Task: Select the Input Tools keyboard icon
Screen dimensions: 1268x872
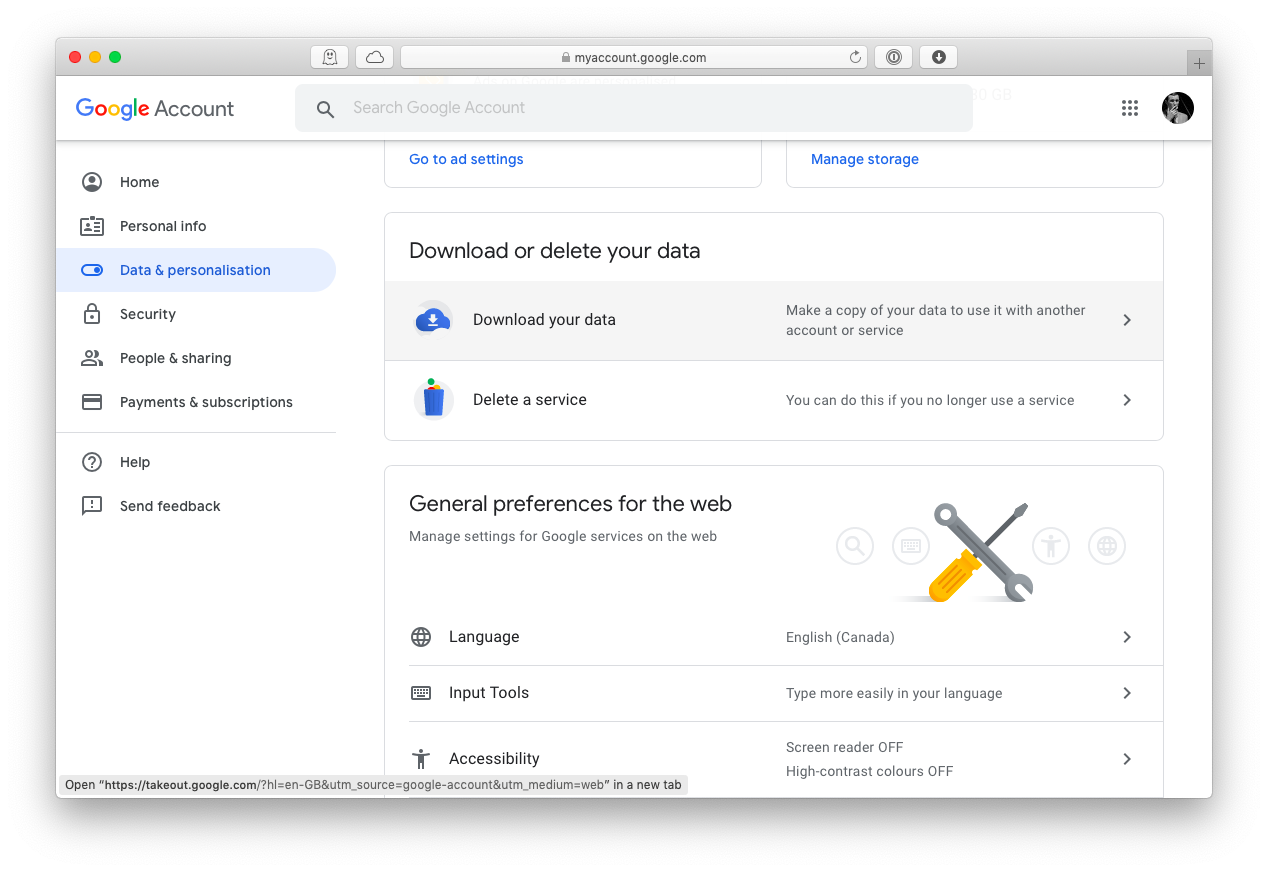Action: point(421,693)
